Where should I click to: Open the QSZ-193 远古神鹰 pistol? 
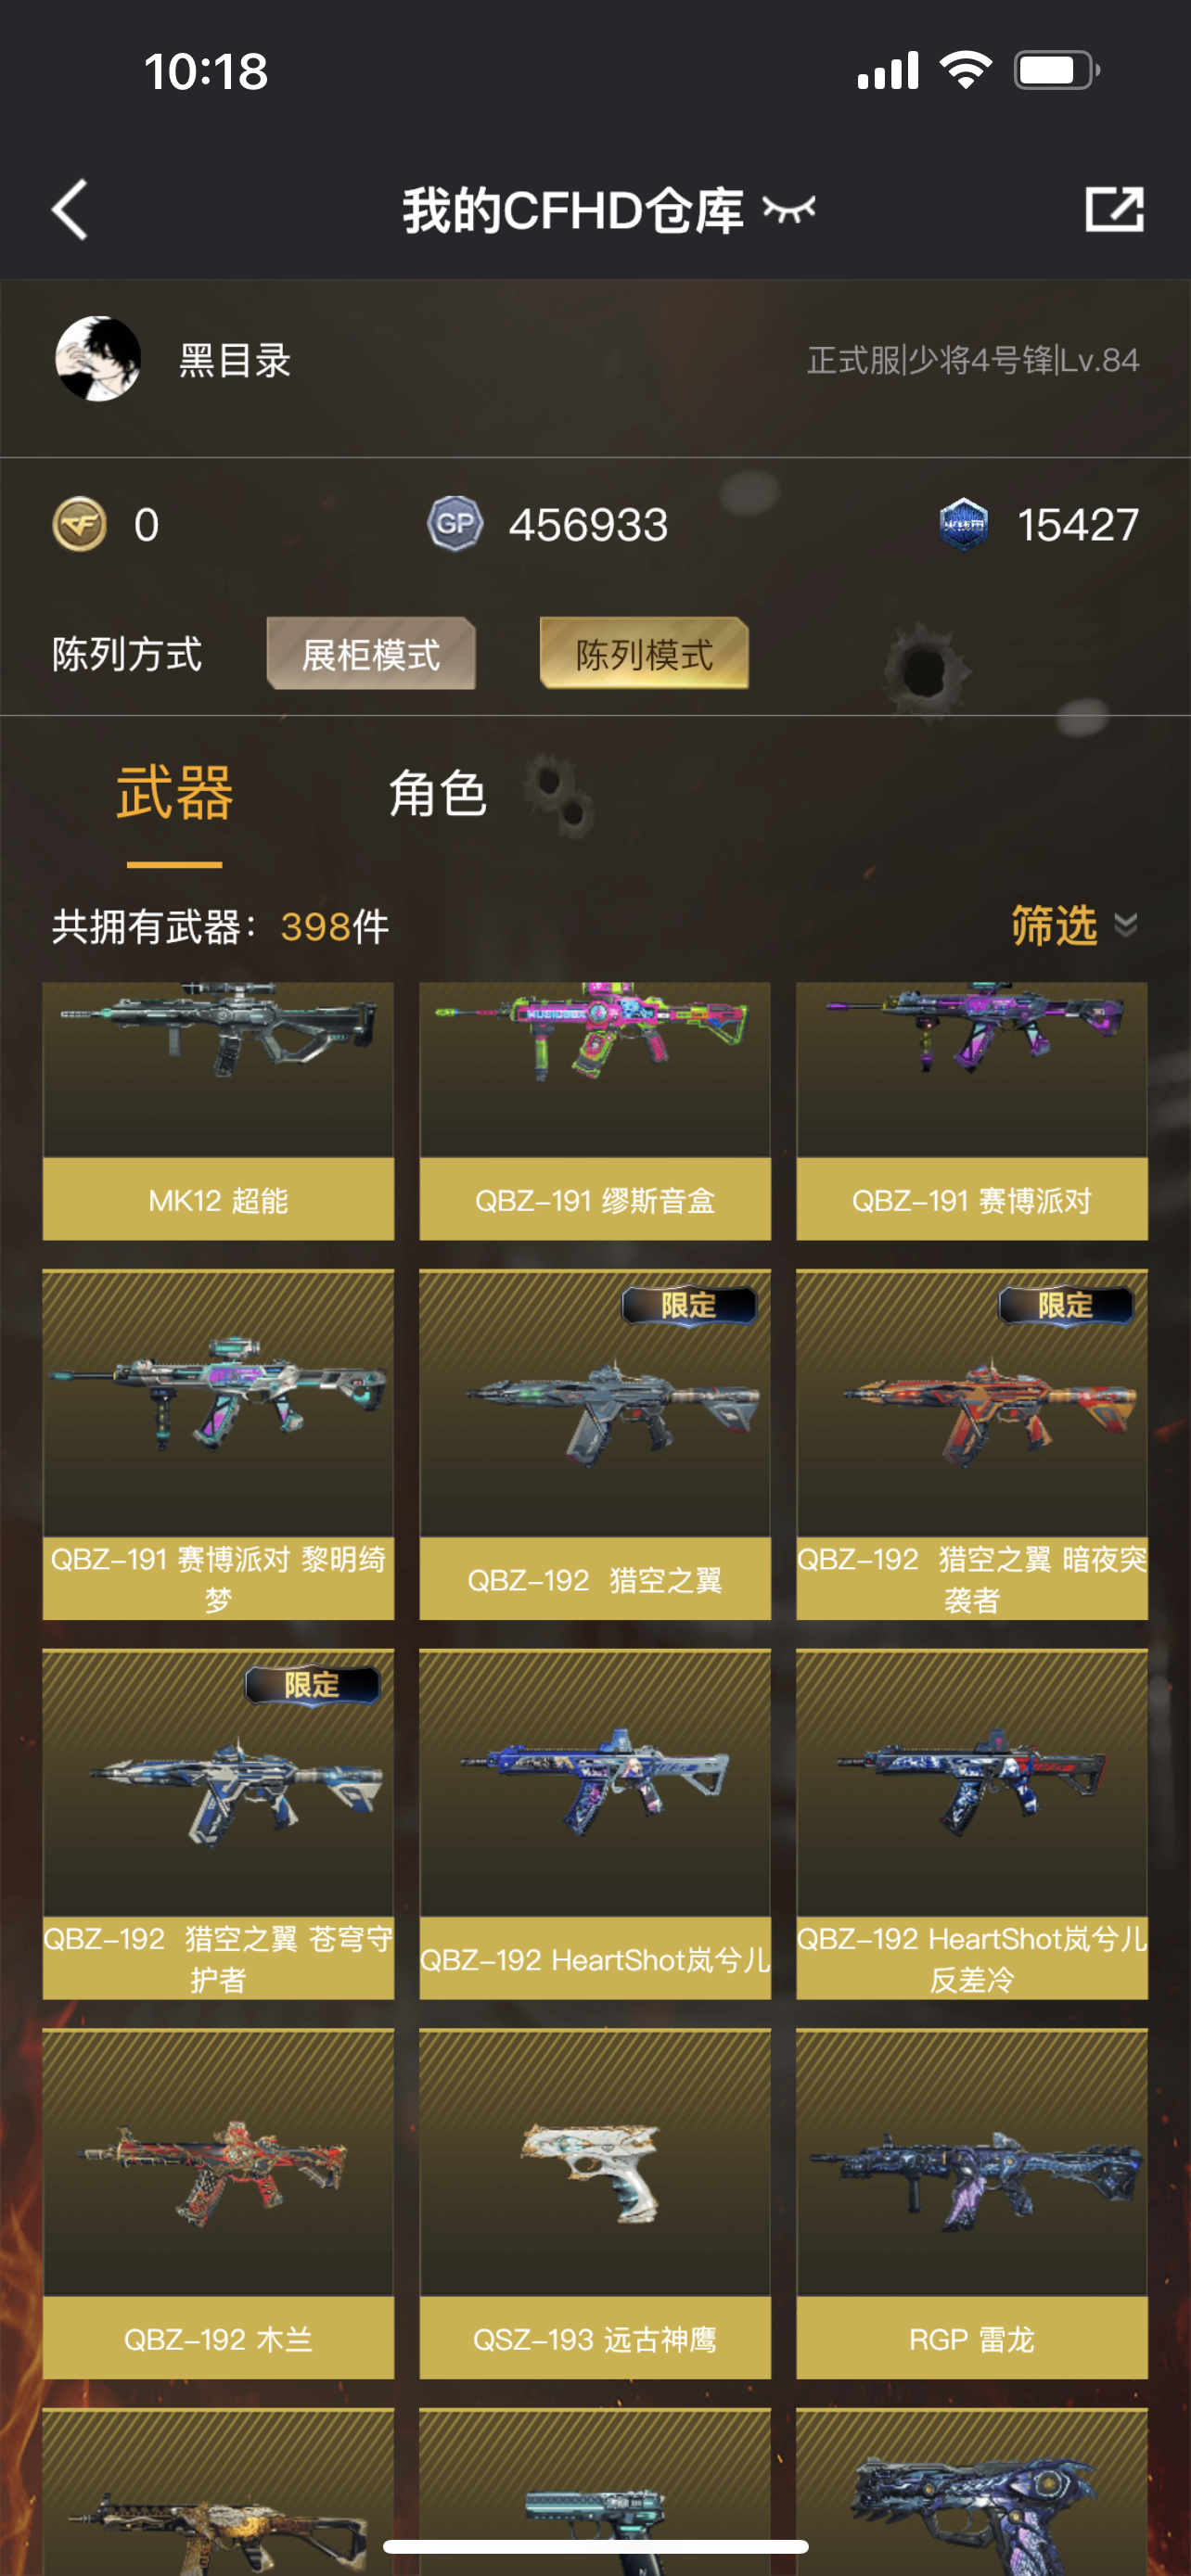(595, 2203)
